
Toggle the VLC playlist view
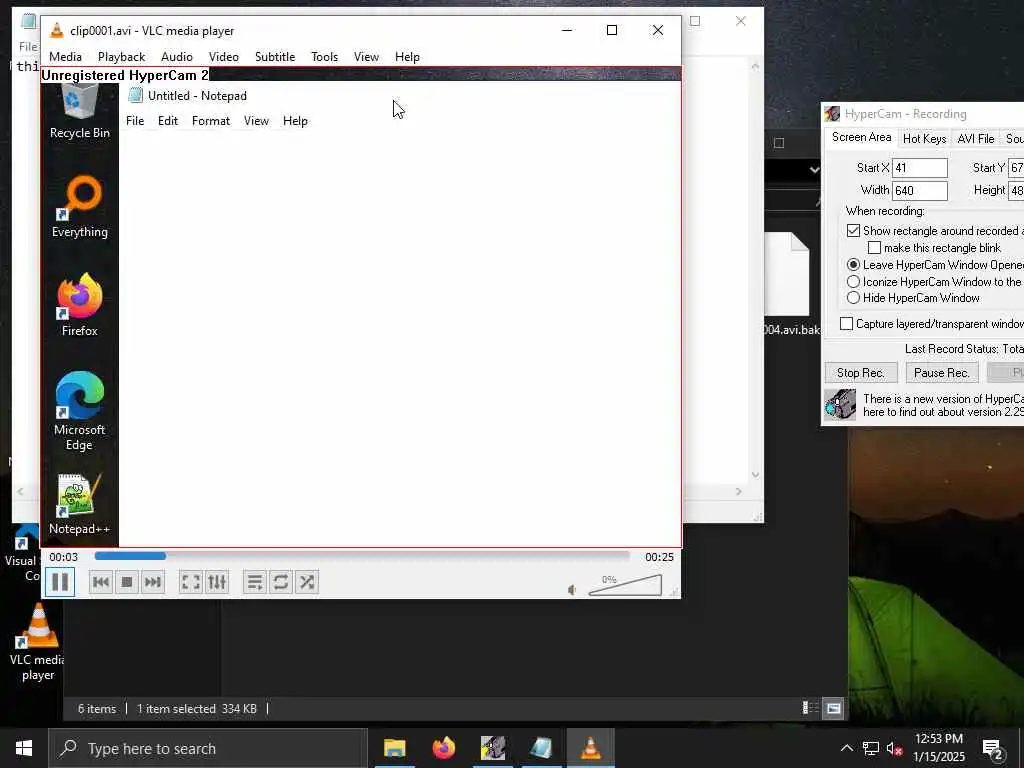[255, 582]
